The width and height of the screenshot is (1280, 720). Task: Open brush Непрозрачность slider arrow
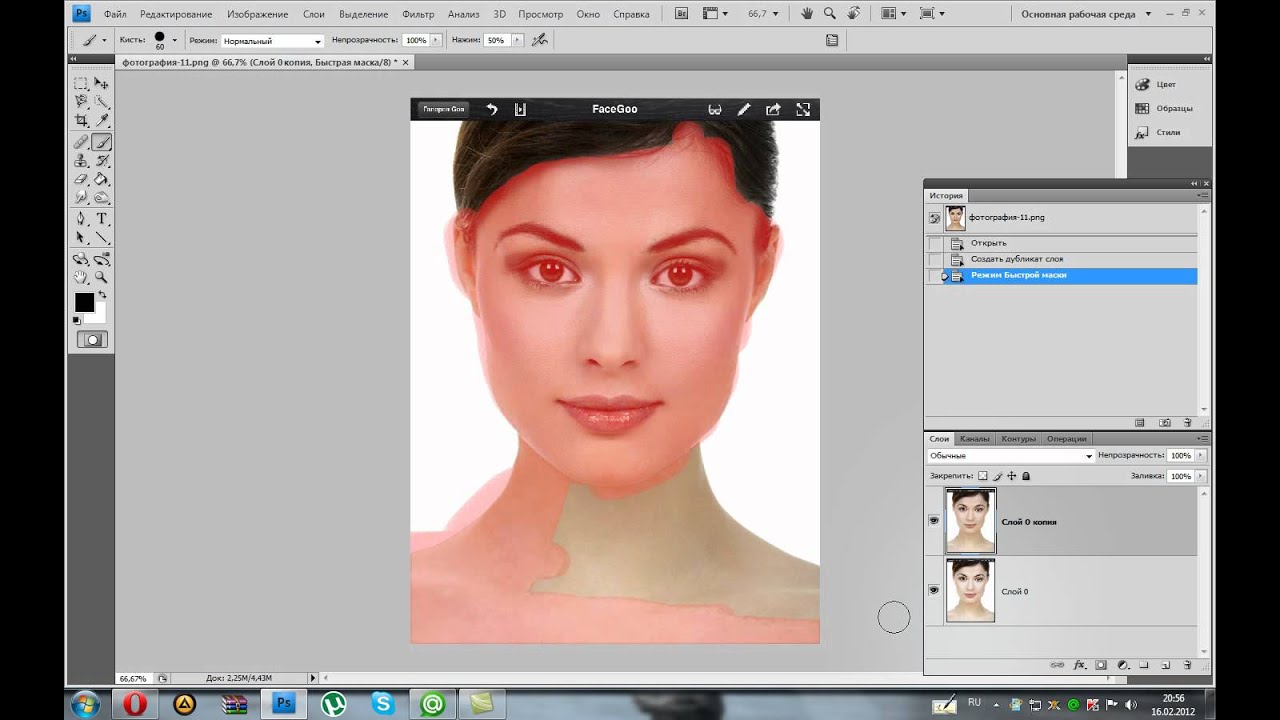pyautogui.click(x=437, y=40)
